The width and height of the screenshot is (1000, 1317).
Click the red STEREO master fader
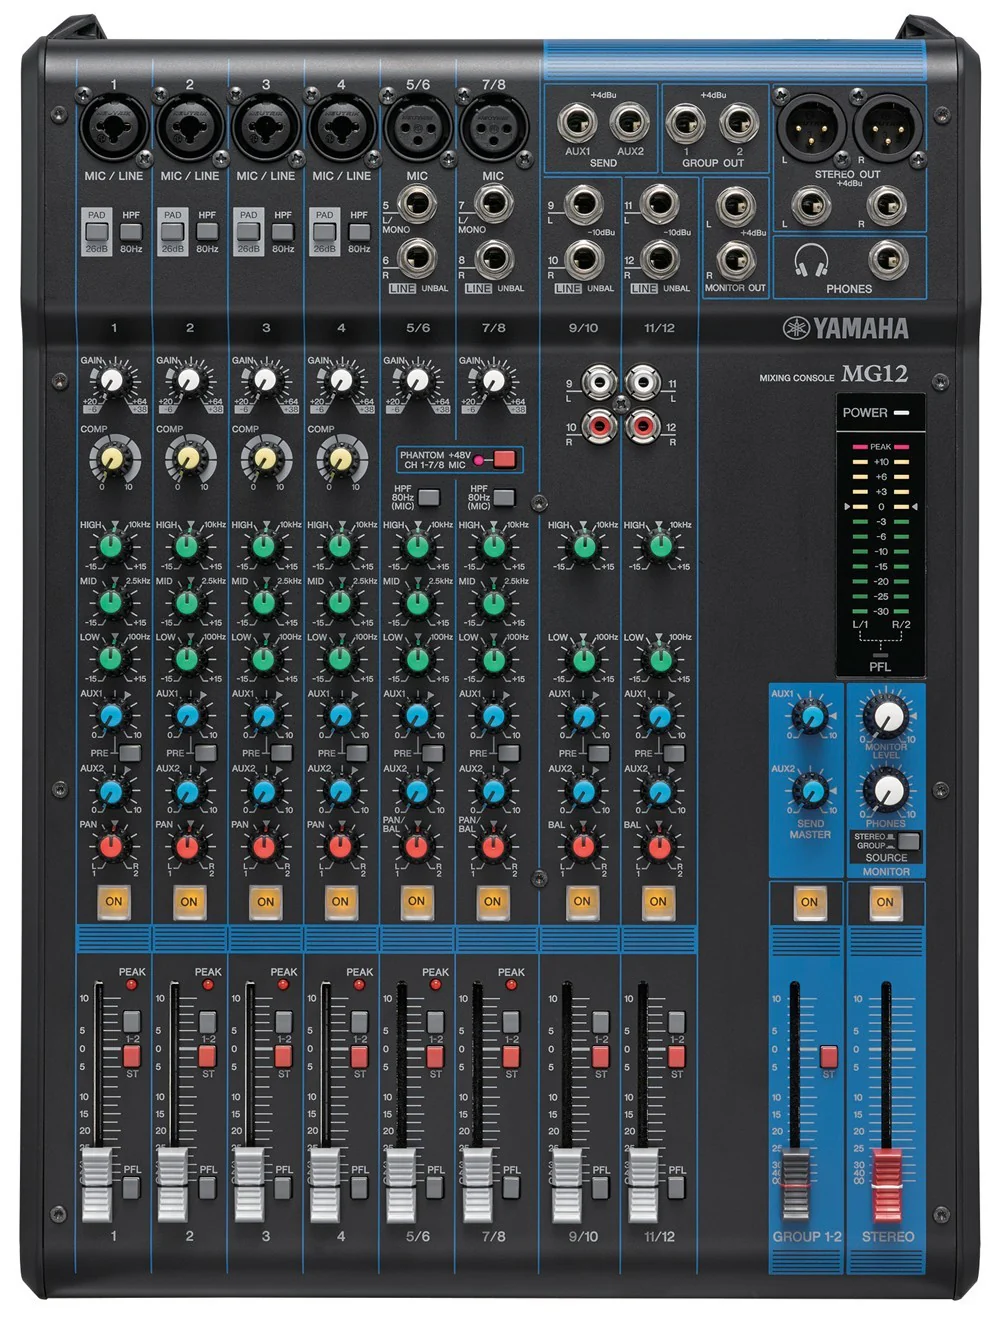[x=887, y=1183]
